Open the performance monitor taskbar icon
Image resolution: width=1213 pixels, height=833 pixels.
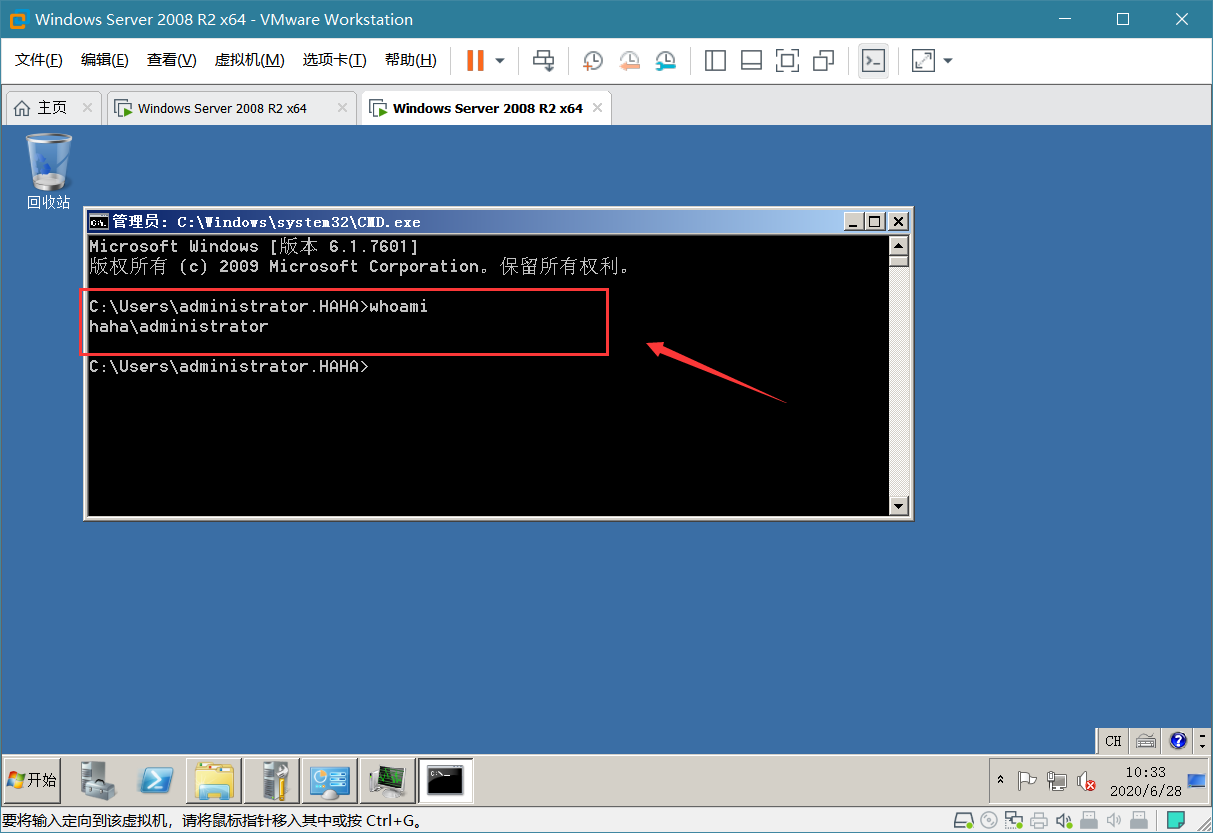click(x=387, y=781)
